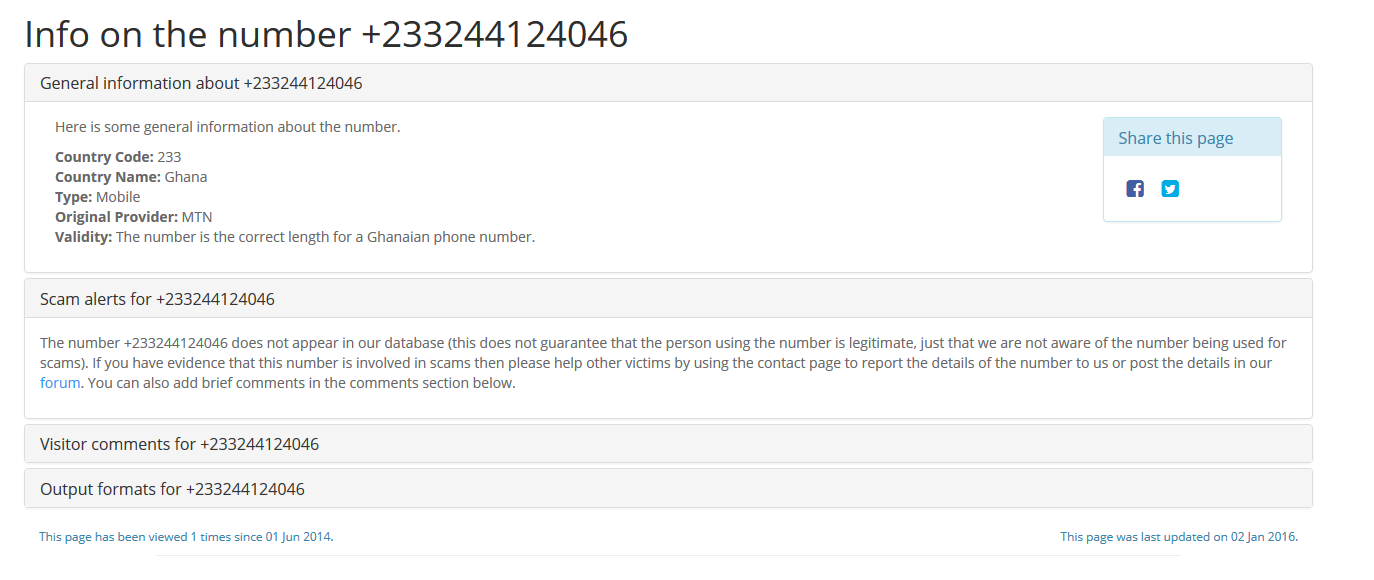Viewport: 1374px width, 580px height.
Task: Click the Validity information line
Action: click(x=295, y=237)
